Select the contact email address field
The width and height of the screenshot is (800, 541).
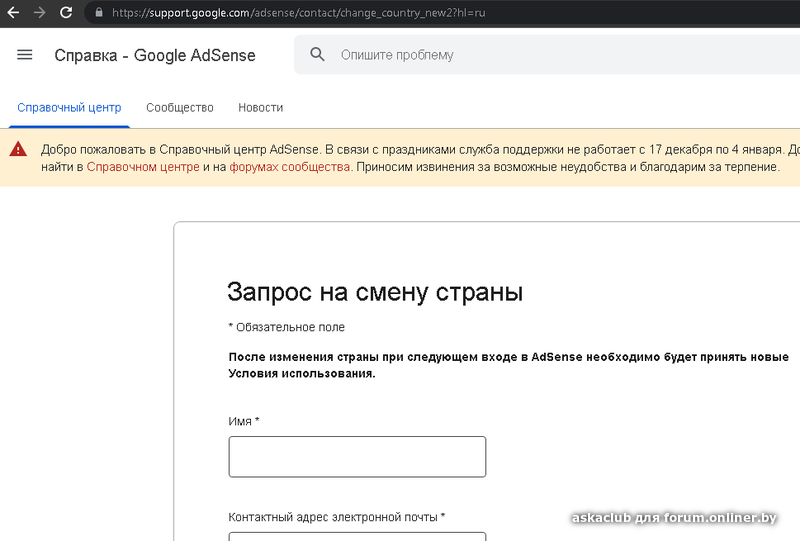click(357, 536)
